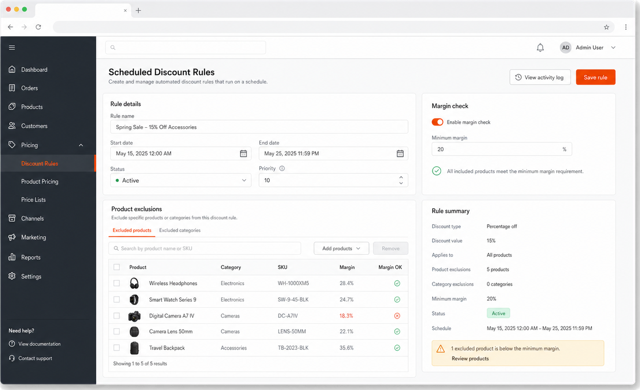The width and height of the screenshot is (640, 390).
Task: Click the Travel Backpack product thumbnail
Action: (x=134, y=348)
